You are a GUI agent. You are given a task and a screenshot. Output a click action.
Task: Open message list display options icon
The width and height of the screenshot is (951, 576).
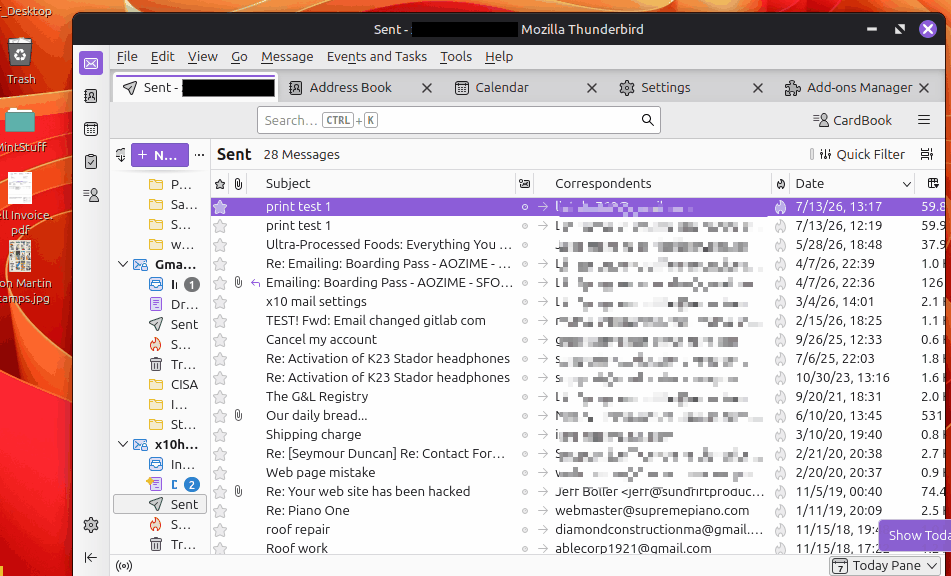927,155
